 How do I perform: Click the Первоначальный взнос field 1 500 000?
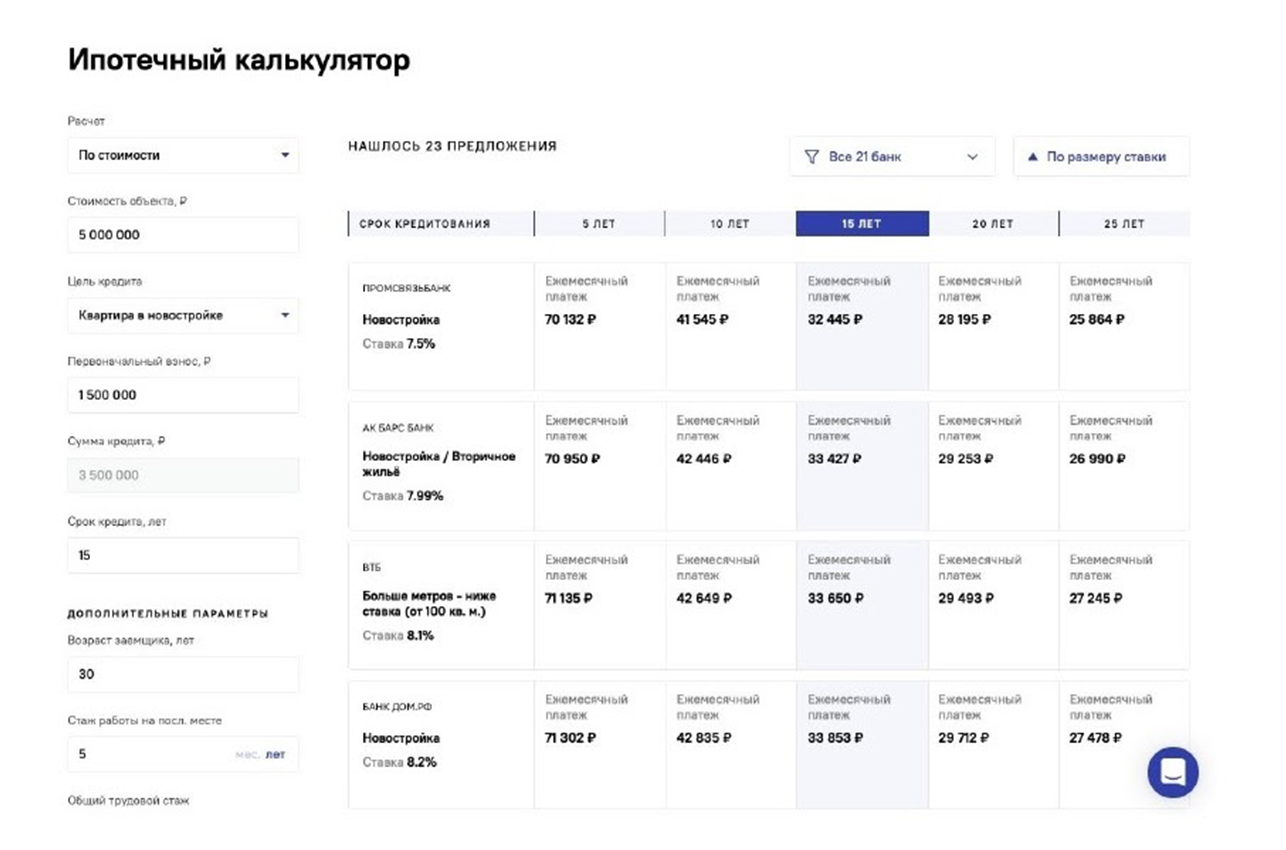coord(183,395)
